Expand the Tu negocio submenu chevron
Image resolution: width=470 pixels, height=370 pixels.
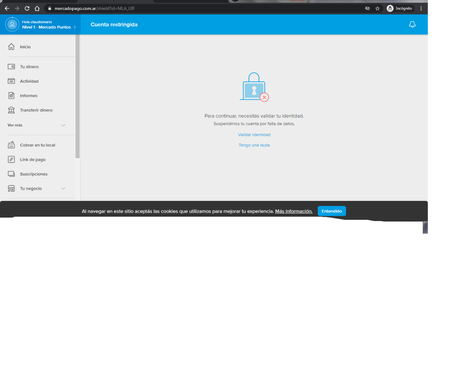click(x=63, y=188)
